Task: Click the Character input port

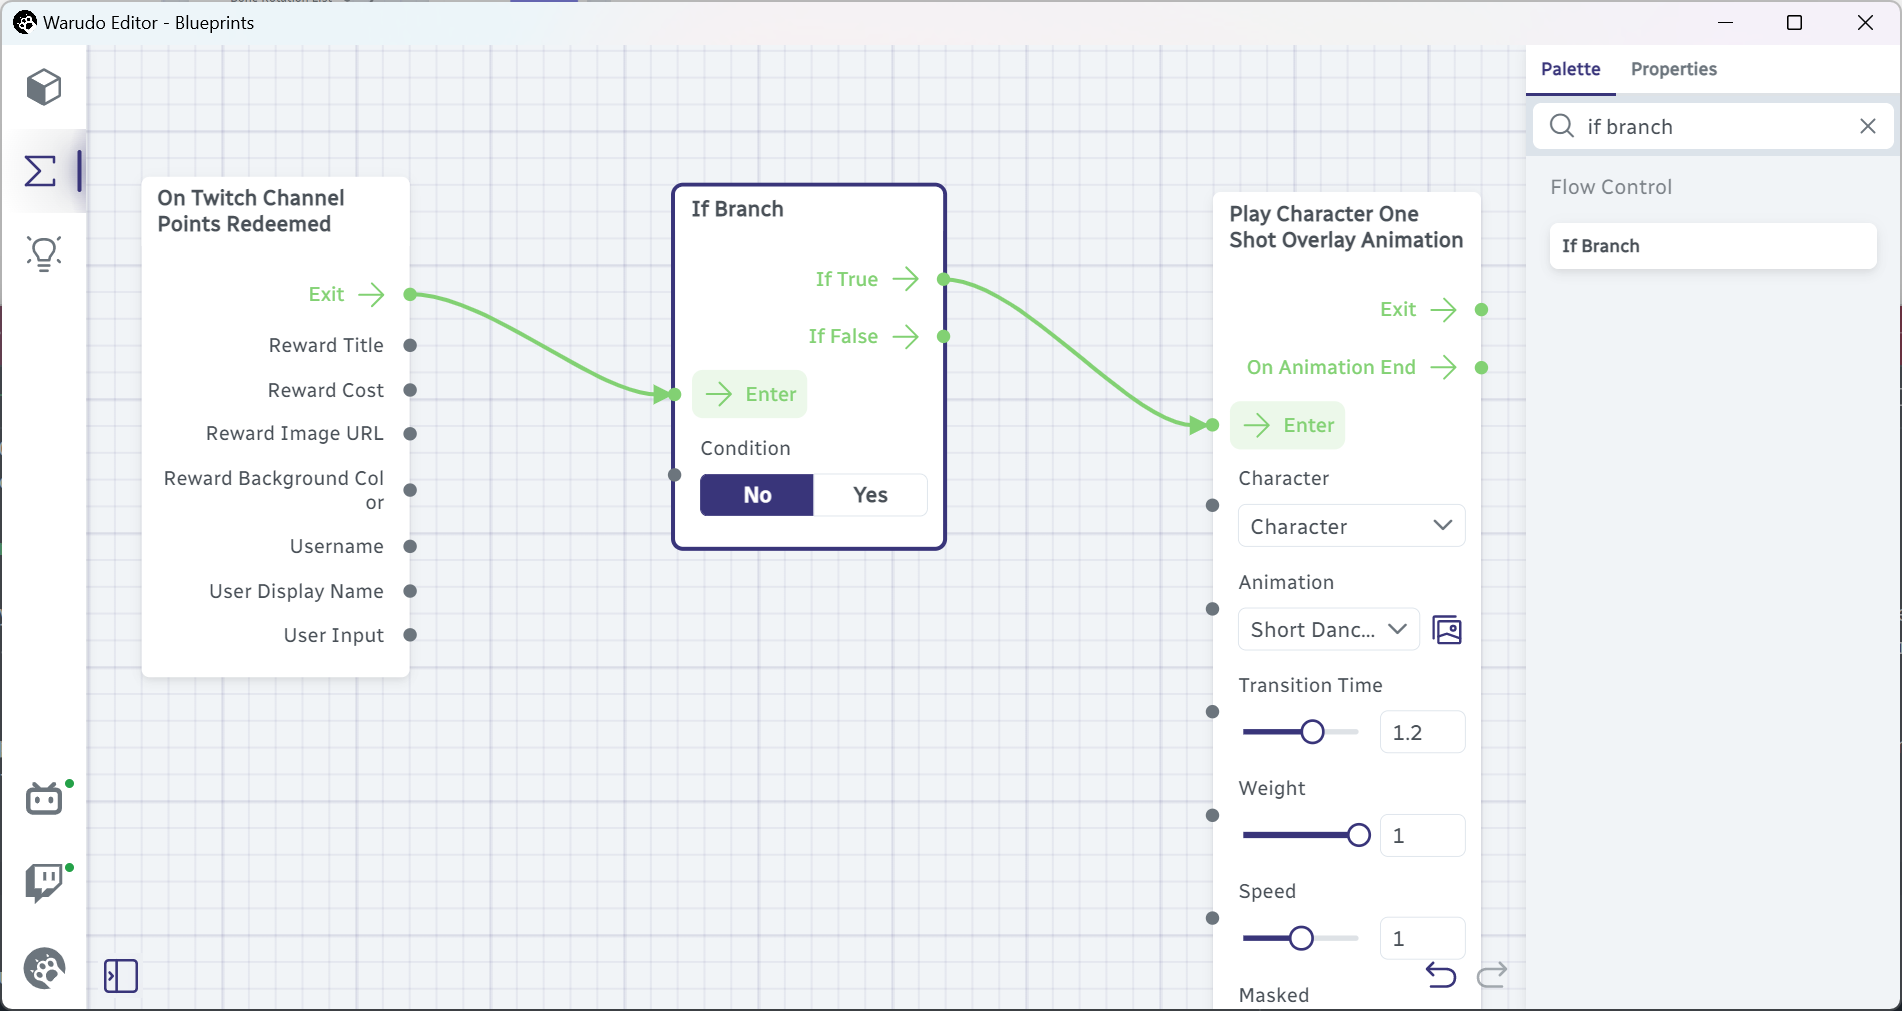Action: coord(1212,506)
